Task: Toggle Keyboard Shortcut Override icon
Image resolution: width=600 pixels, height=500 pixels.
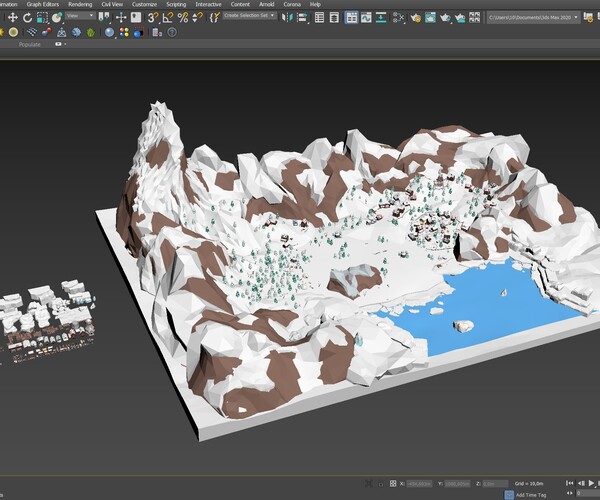Action: 136,18
